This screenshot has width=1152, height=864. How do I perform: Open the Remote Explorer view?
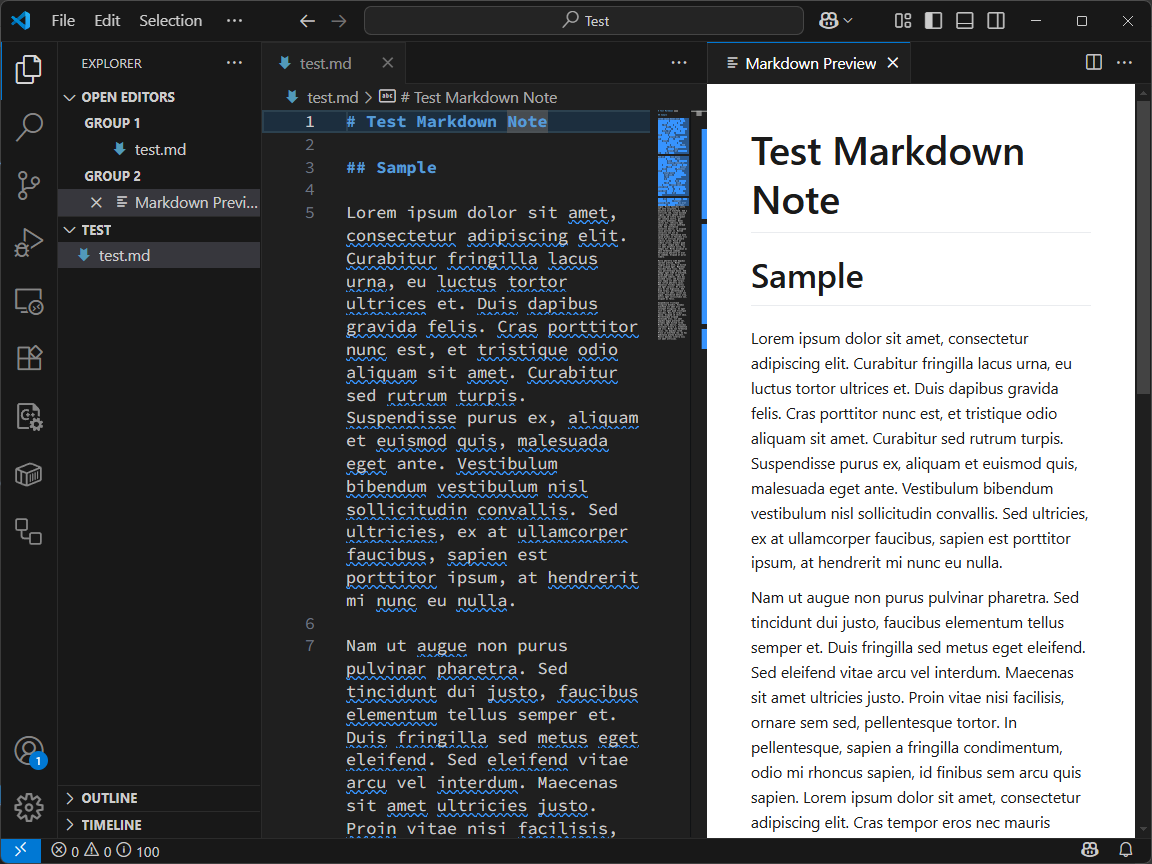pos(29,300)
